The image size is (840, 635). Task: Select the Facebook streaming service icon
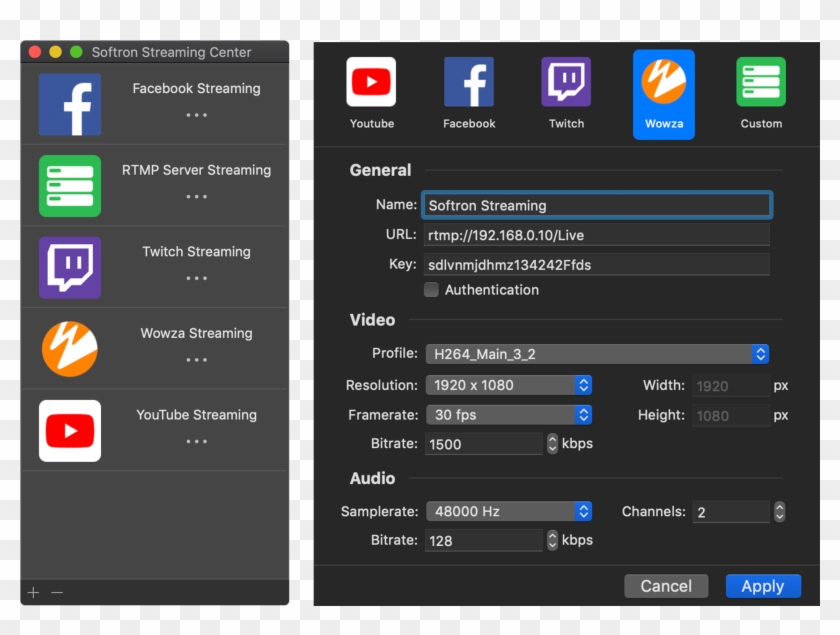[x=468, y=82]
